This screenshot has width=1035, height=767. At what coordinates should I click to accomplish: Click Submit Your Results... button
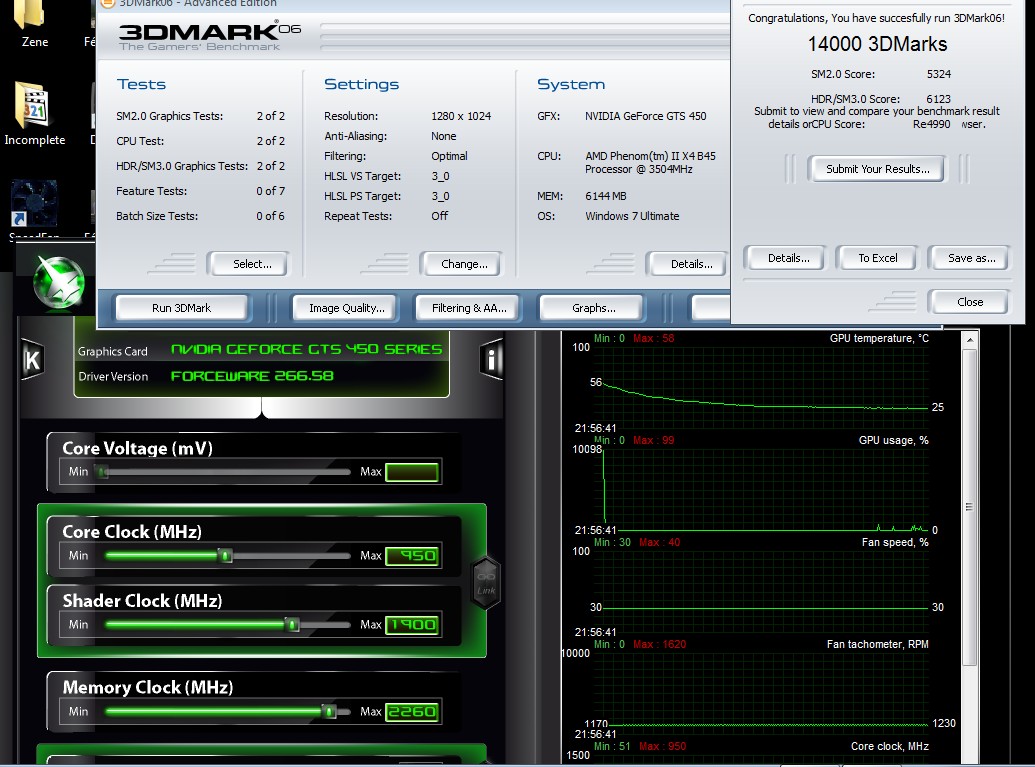[877, 169]
